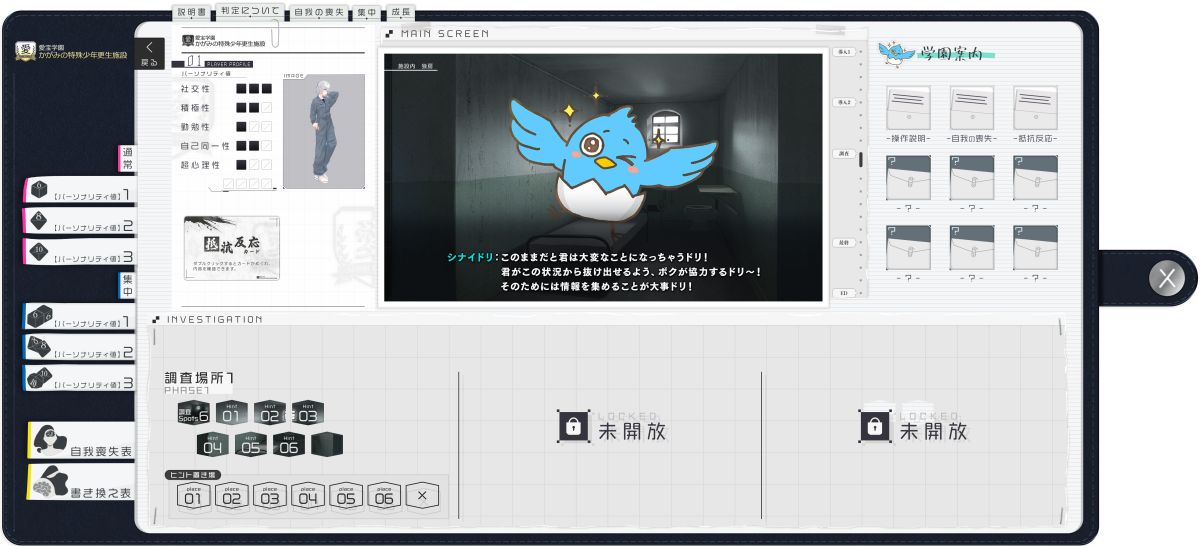Click the lock icon of middle 未開放 area
The height and width of the screenshot is (546, 1200).
[x=573, y=426]
